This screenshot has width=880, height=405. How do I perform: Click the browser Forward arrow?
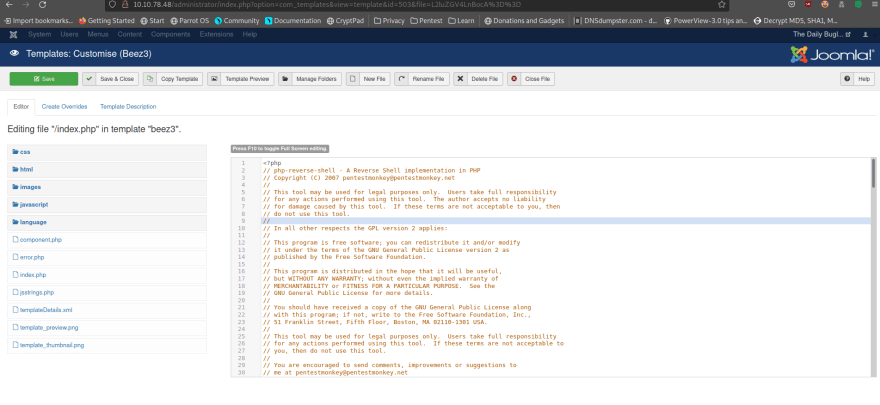point(26,4)
